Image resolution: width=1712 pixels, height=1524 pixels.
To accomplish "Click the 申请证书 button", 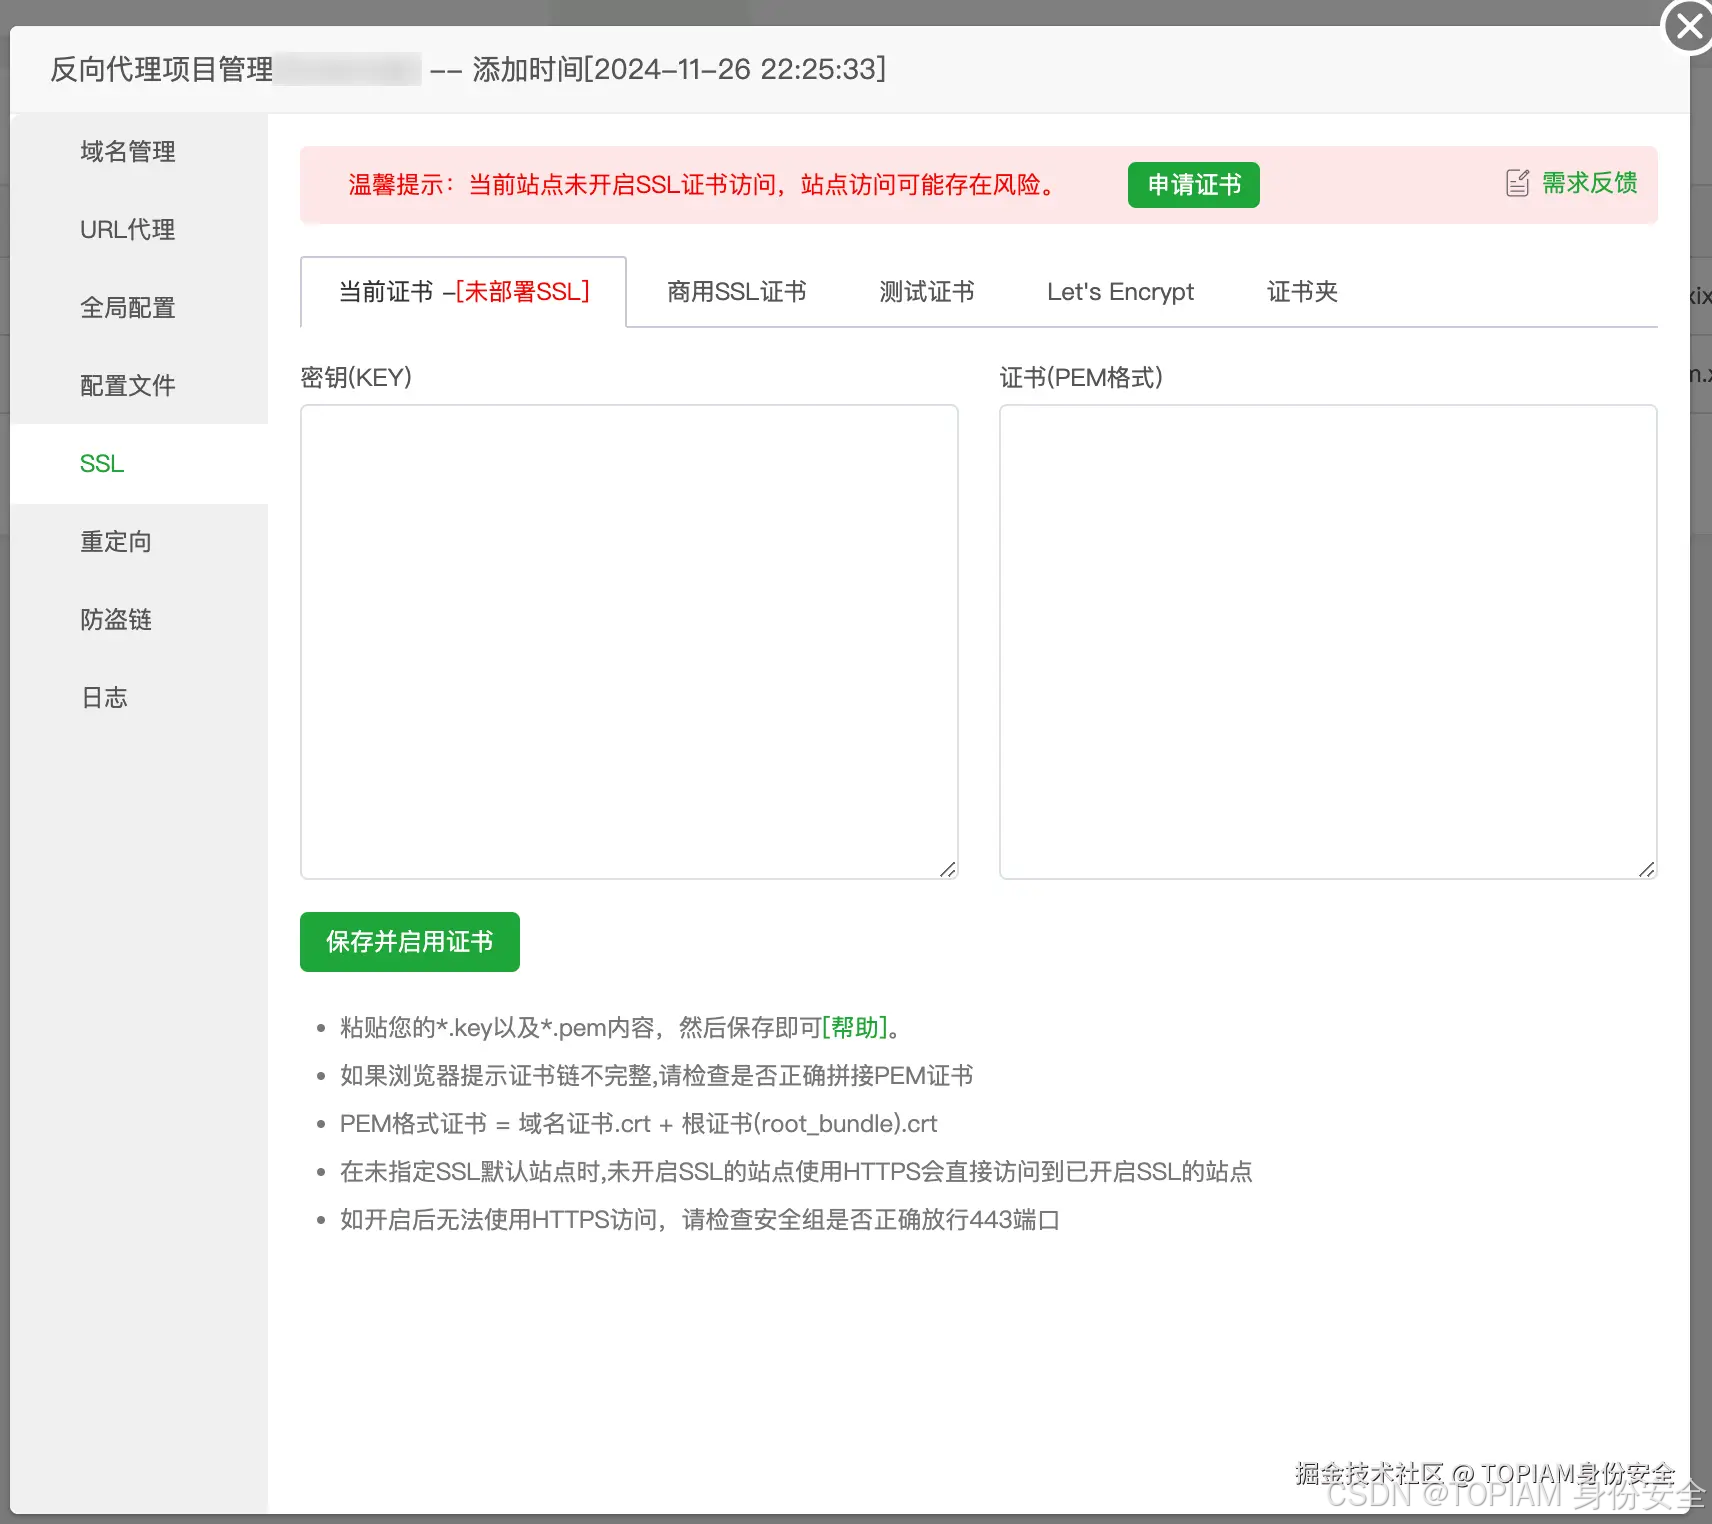I will pos(1192,184).
